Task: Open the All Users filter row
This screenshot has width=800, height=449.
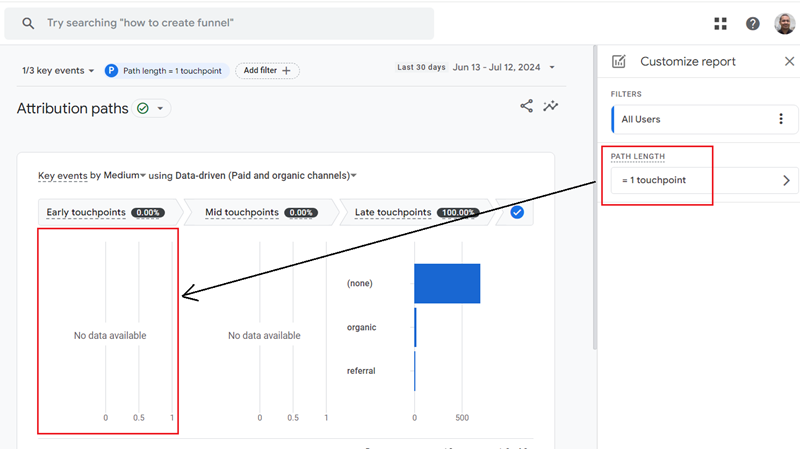Action: coord(704,119)
